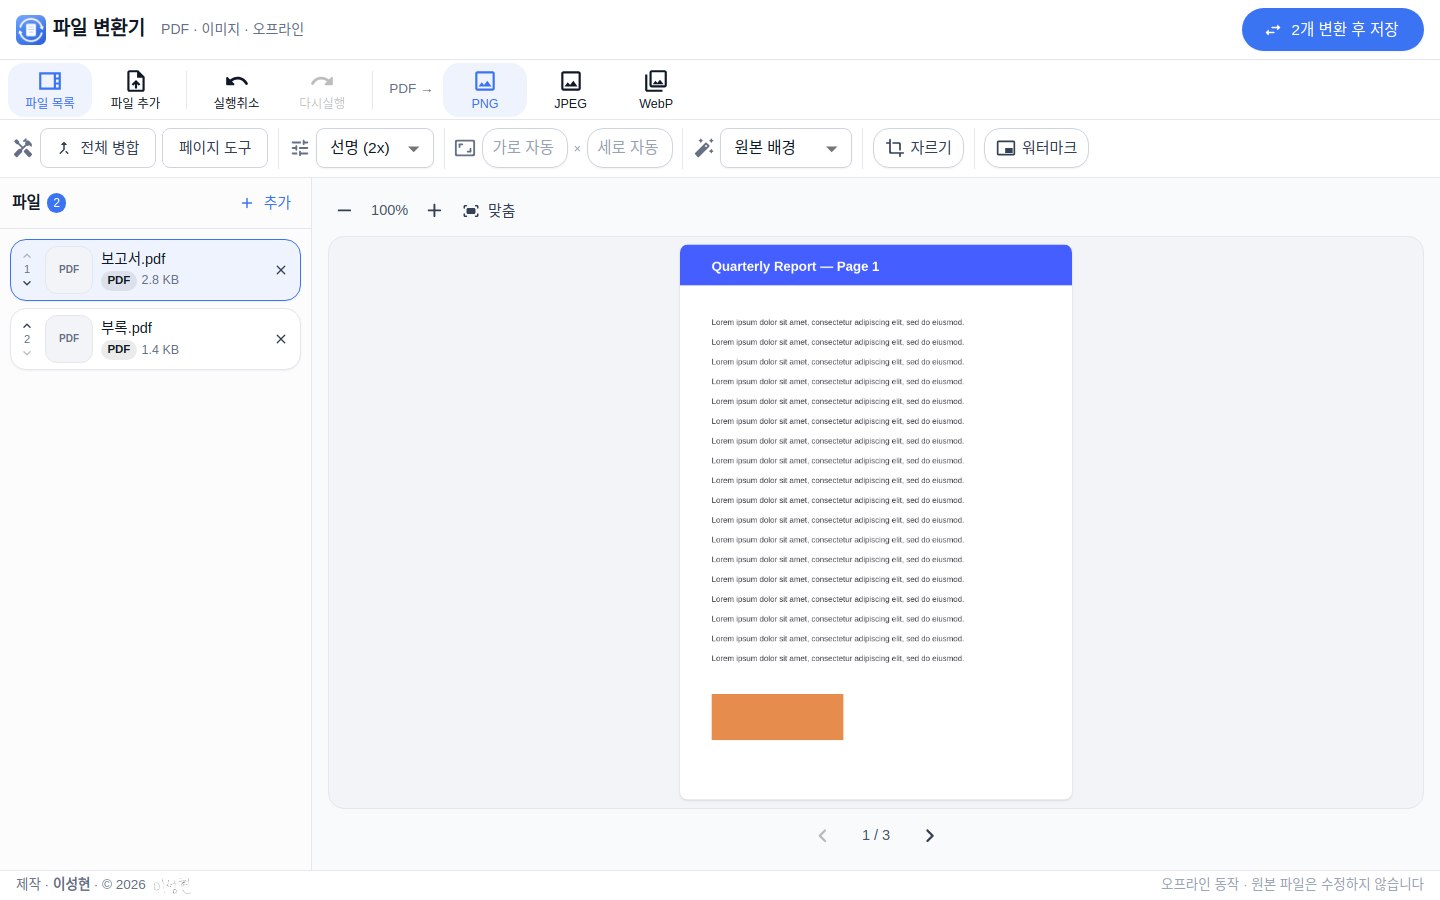This screenshot has height=900, width=1440.
Task: Open 파일 추가 from the toolbar
Action: point(135,90)
